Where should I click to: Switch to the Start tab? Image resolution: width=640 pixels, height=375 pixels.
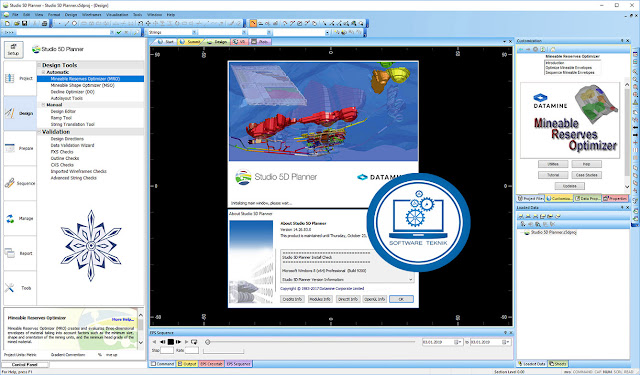click(166, 42)
